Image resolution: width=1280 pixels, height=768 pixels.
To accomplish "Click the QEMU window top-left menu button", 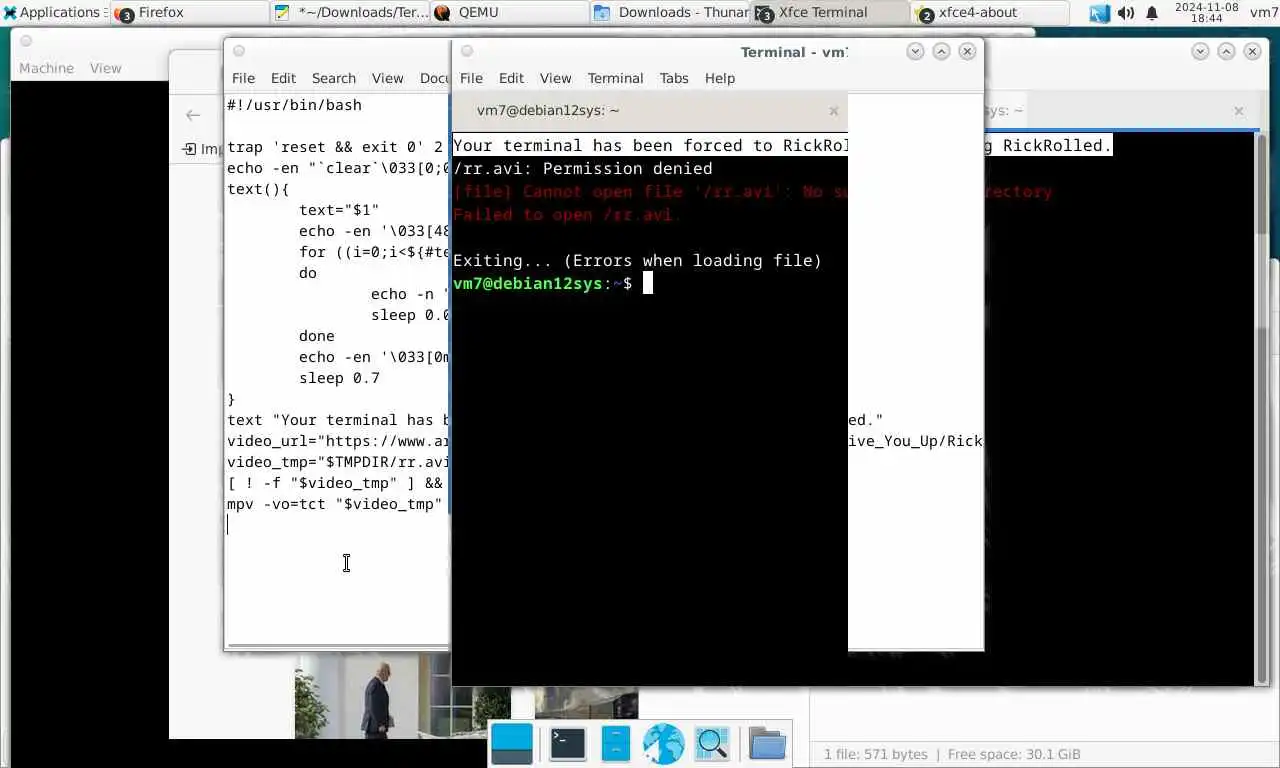I will 26,41.
